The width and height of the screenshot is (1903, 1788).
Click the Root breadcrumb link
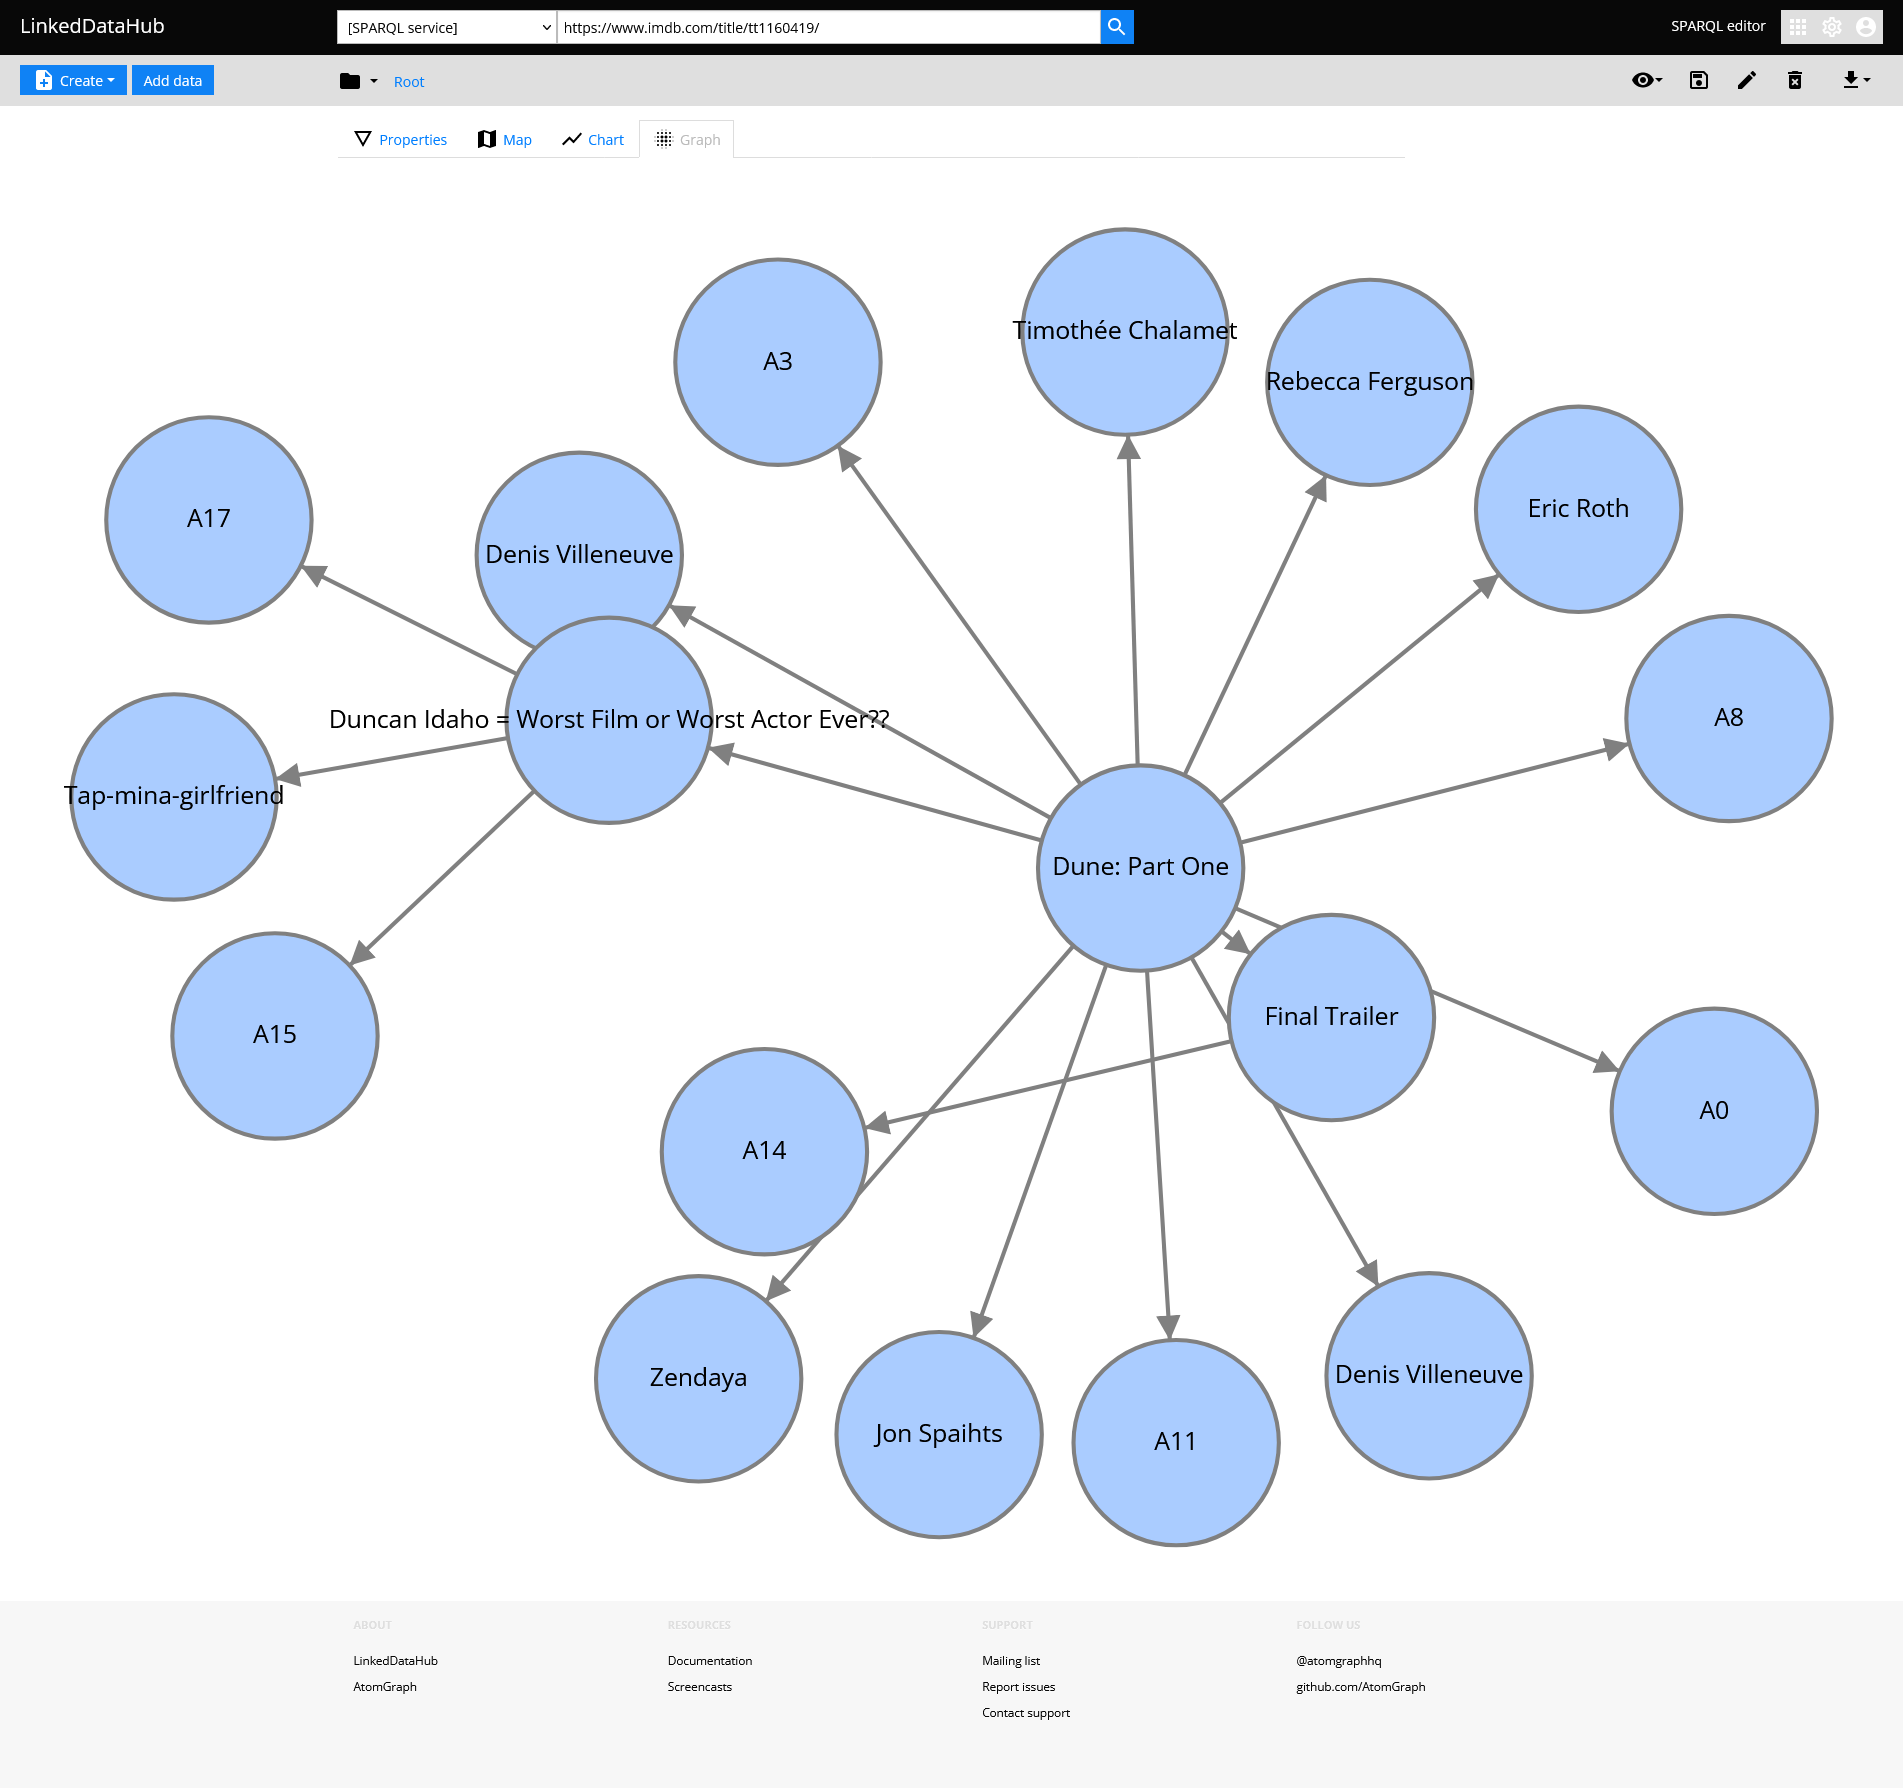(409, 82)
